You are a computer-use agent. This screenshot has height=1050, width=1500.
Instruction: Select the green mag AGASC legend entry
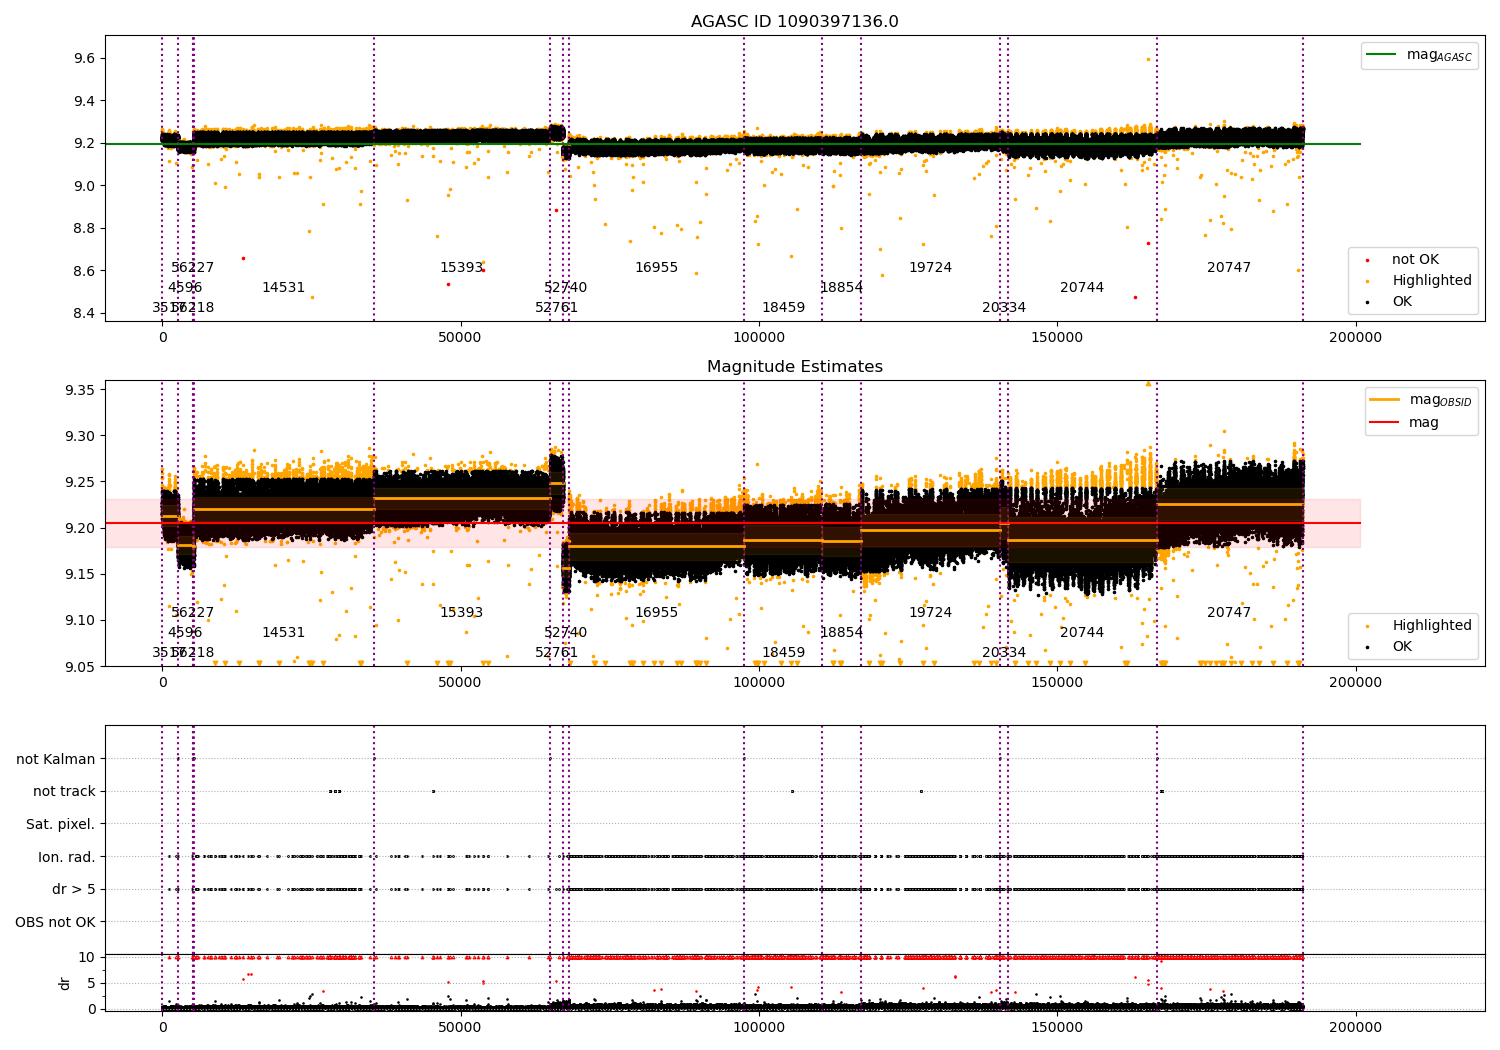click(1420, 56)
